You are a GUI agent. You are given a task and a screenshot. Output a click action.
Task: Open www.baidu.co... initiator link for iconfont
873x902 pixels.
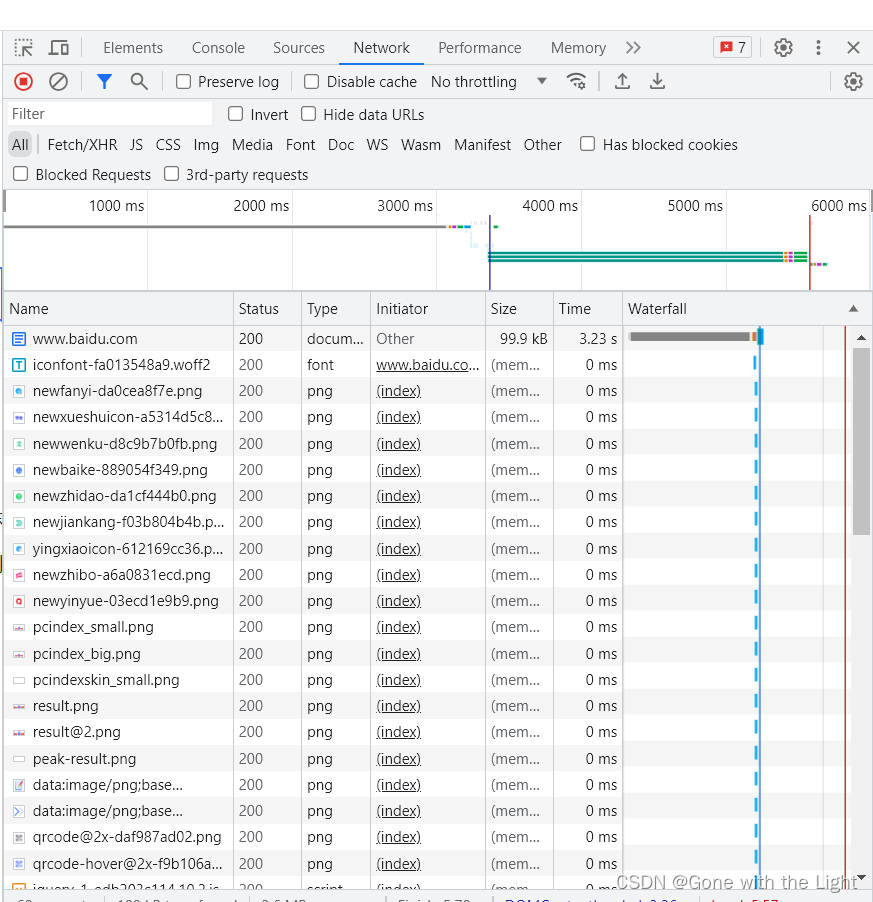427,365
